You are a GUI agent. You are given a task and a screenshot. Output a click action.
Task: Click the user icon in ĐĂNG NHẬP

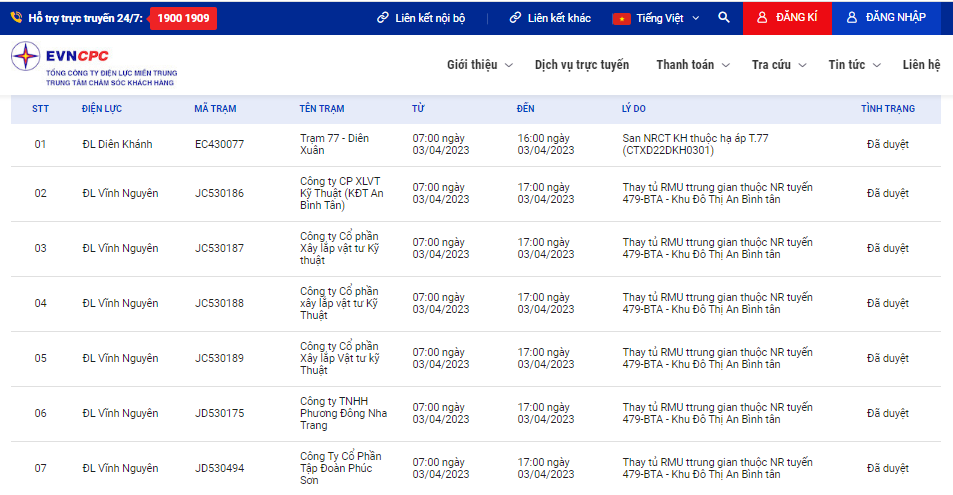852,18
